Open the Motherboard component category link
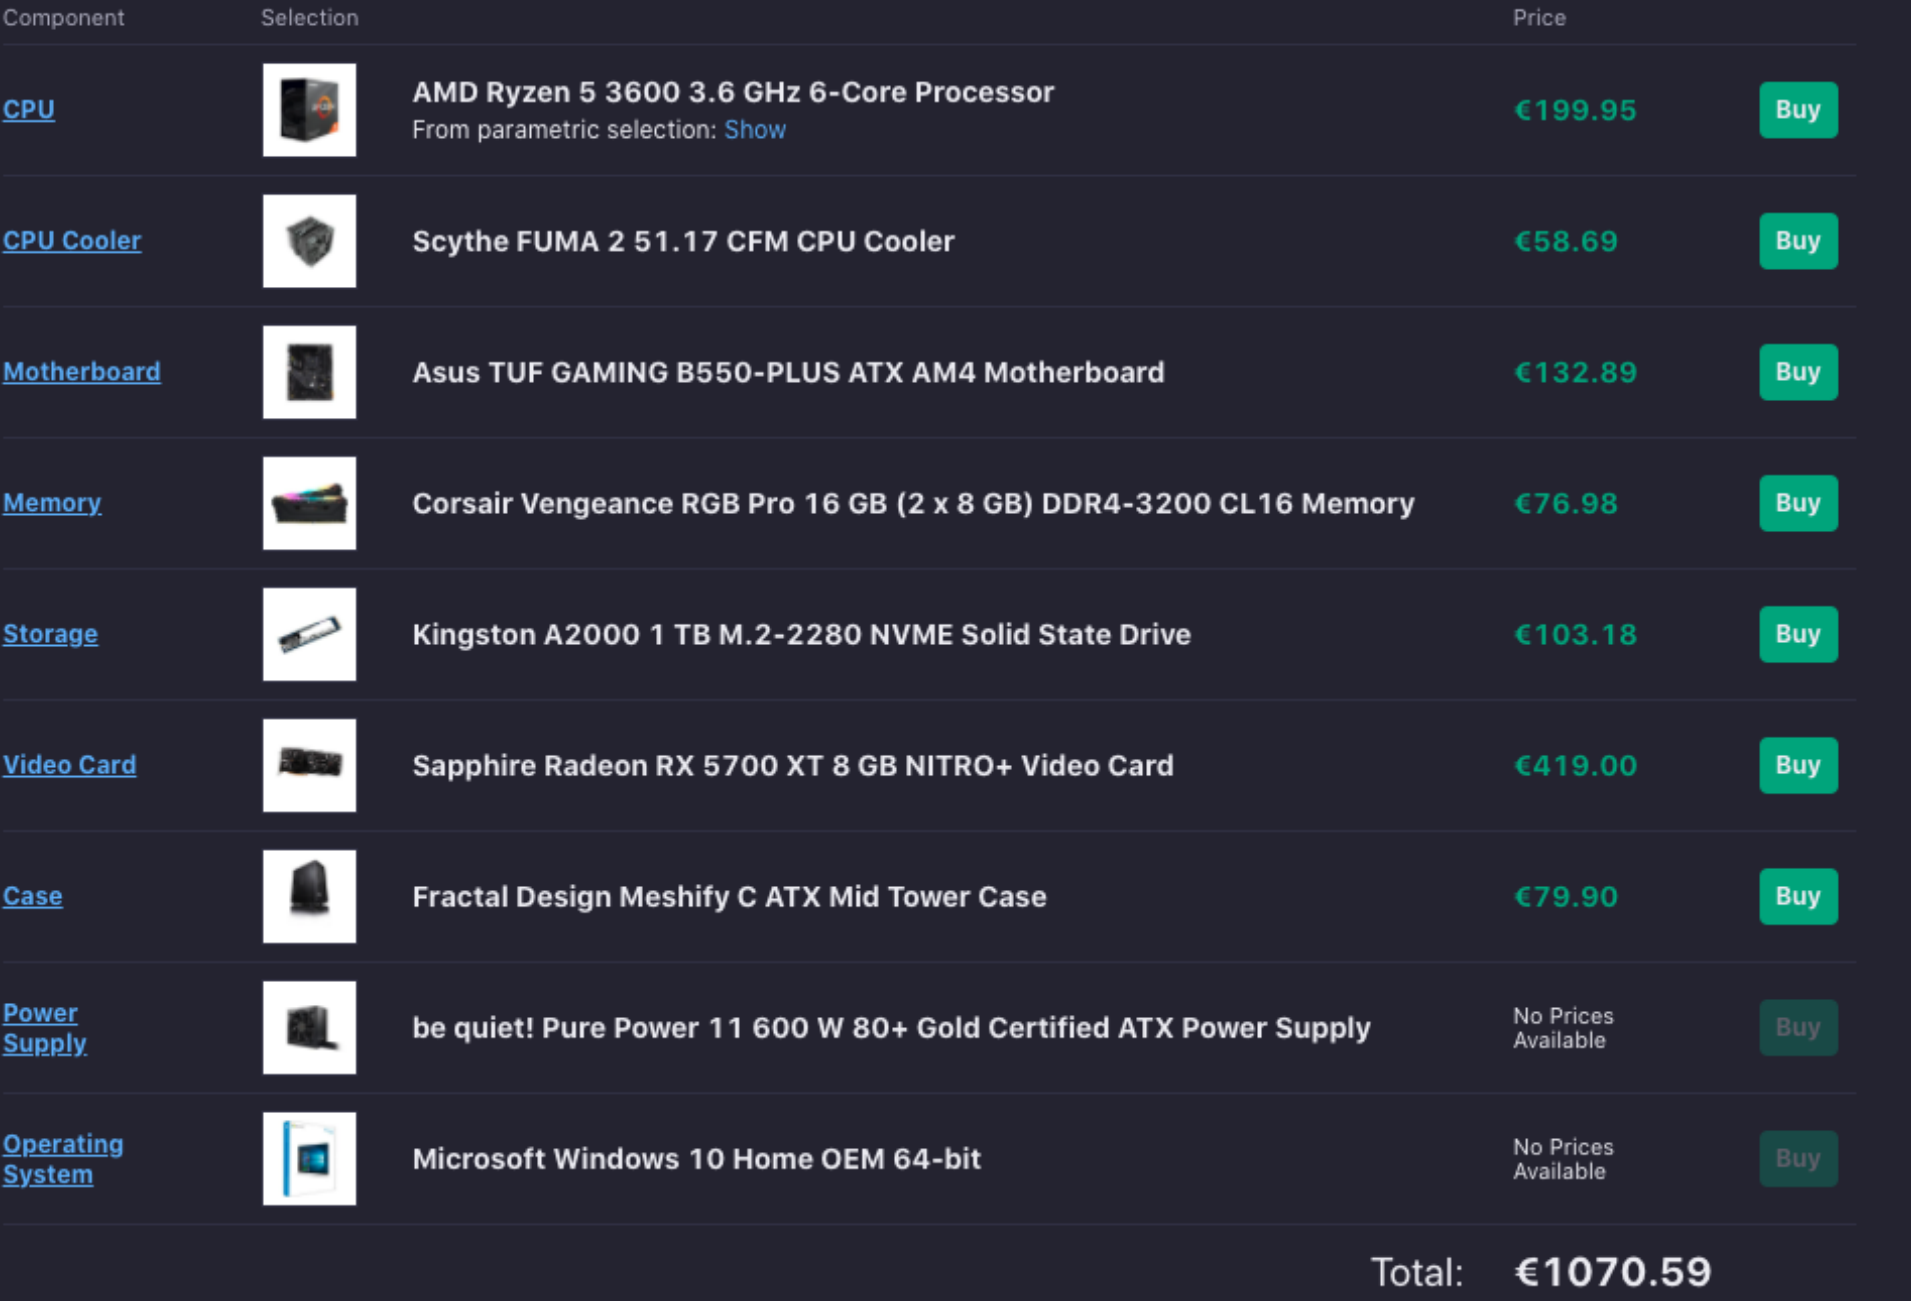Viewport: 1911px width, 1301px height. [82, 372]
